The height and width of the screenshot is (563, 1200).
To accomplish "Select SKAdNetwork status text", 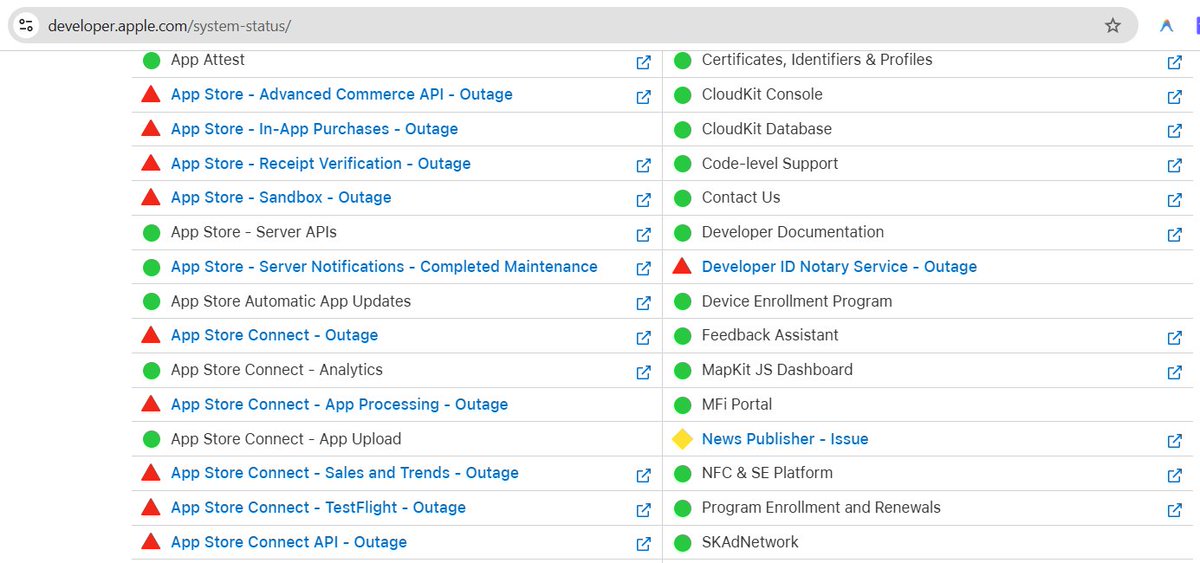I will pyautogui.click(x=750, y=542).
